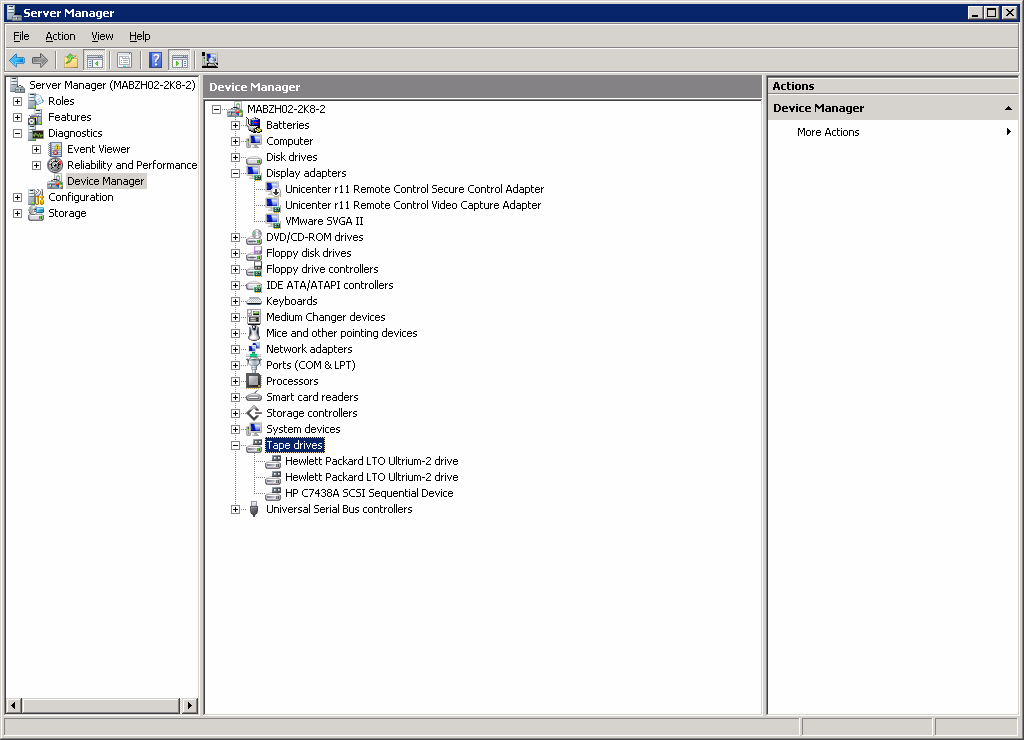Open the View menu
Viewport: 1024px width, 740px height.
(x=102, y=36)
